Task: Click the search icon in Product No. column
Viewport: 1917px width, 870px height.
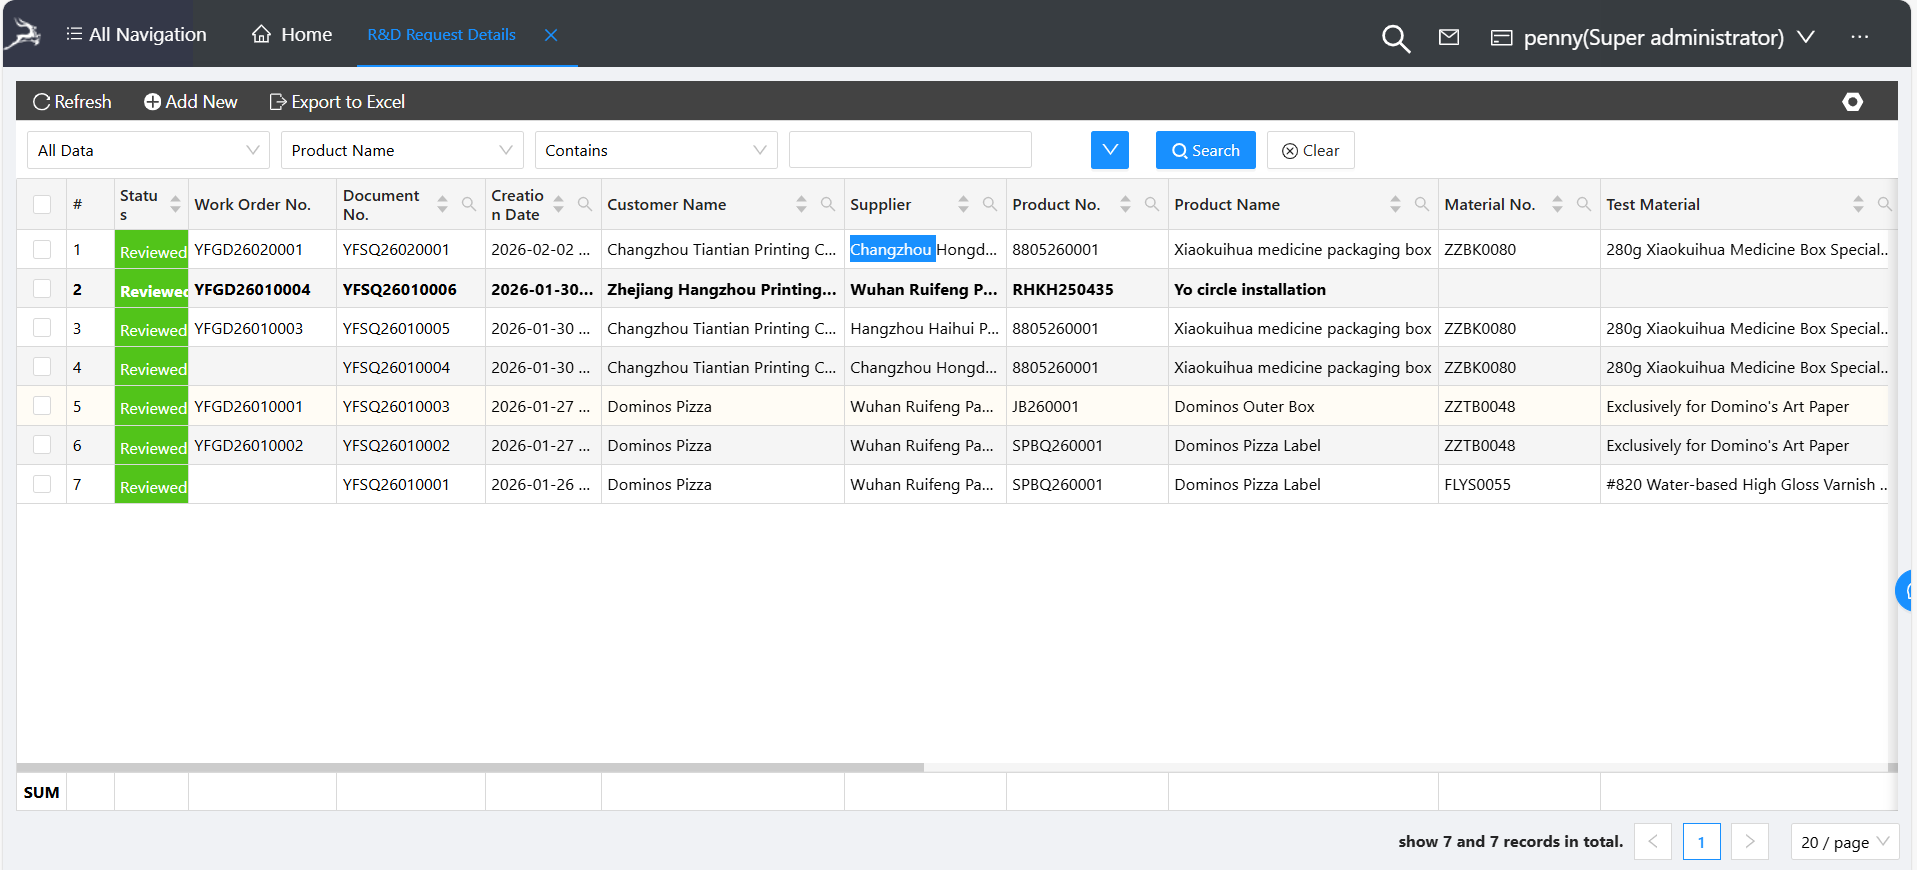Action: [1152, 204]
